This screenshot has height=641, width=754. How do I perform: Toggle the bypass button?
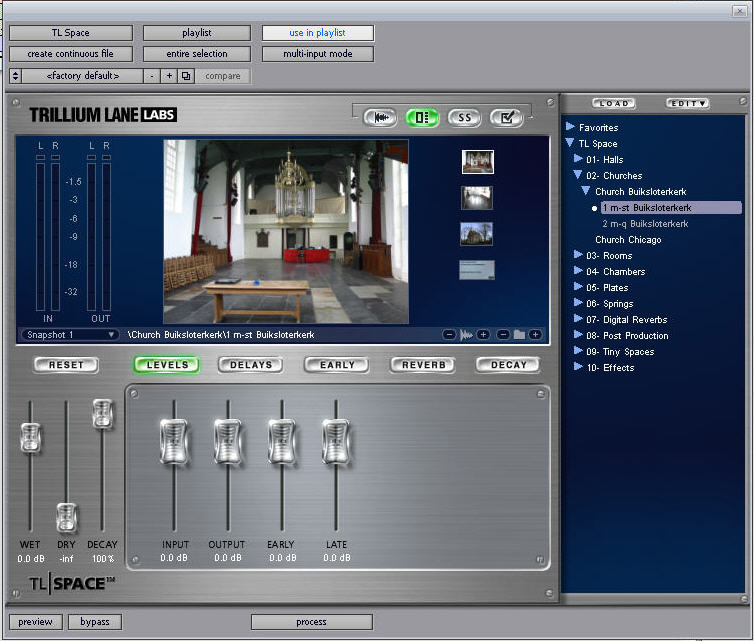pyautogui.click(x=95, y=622)
